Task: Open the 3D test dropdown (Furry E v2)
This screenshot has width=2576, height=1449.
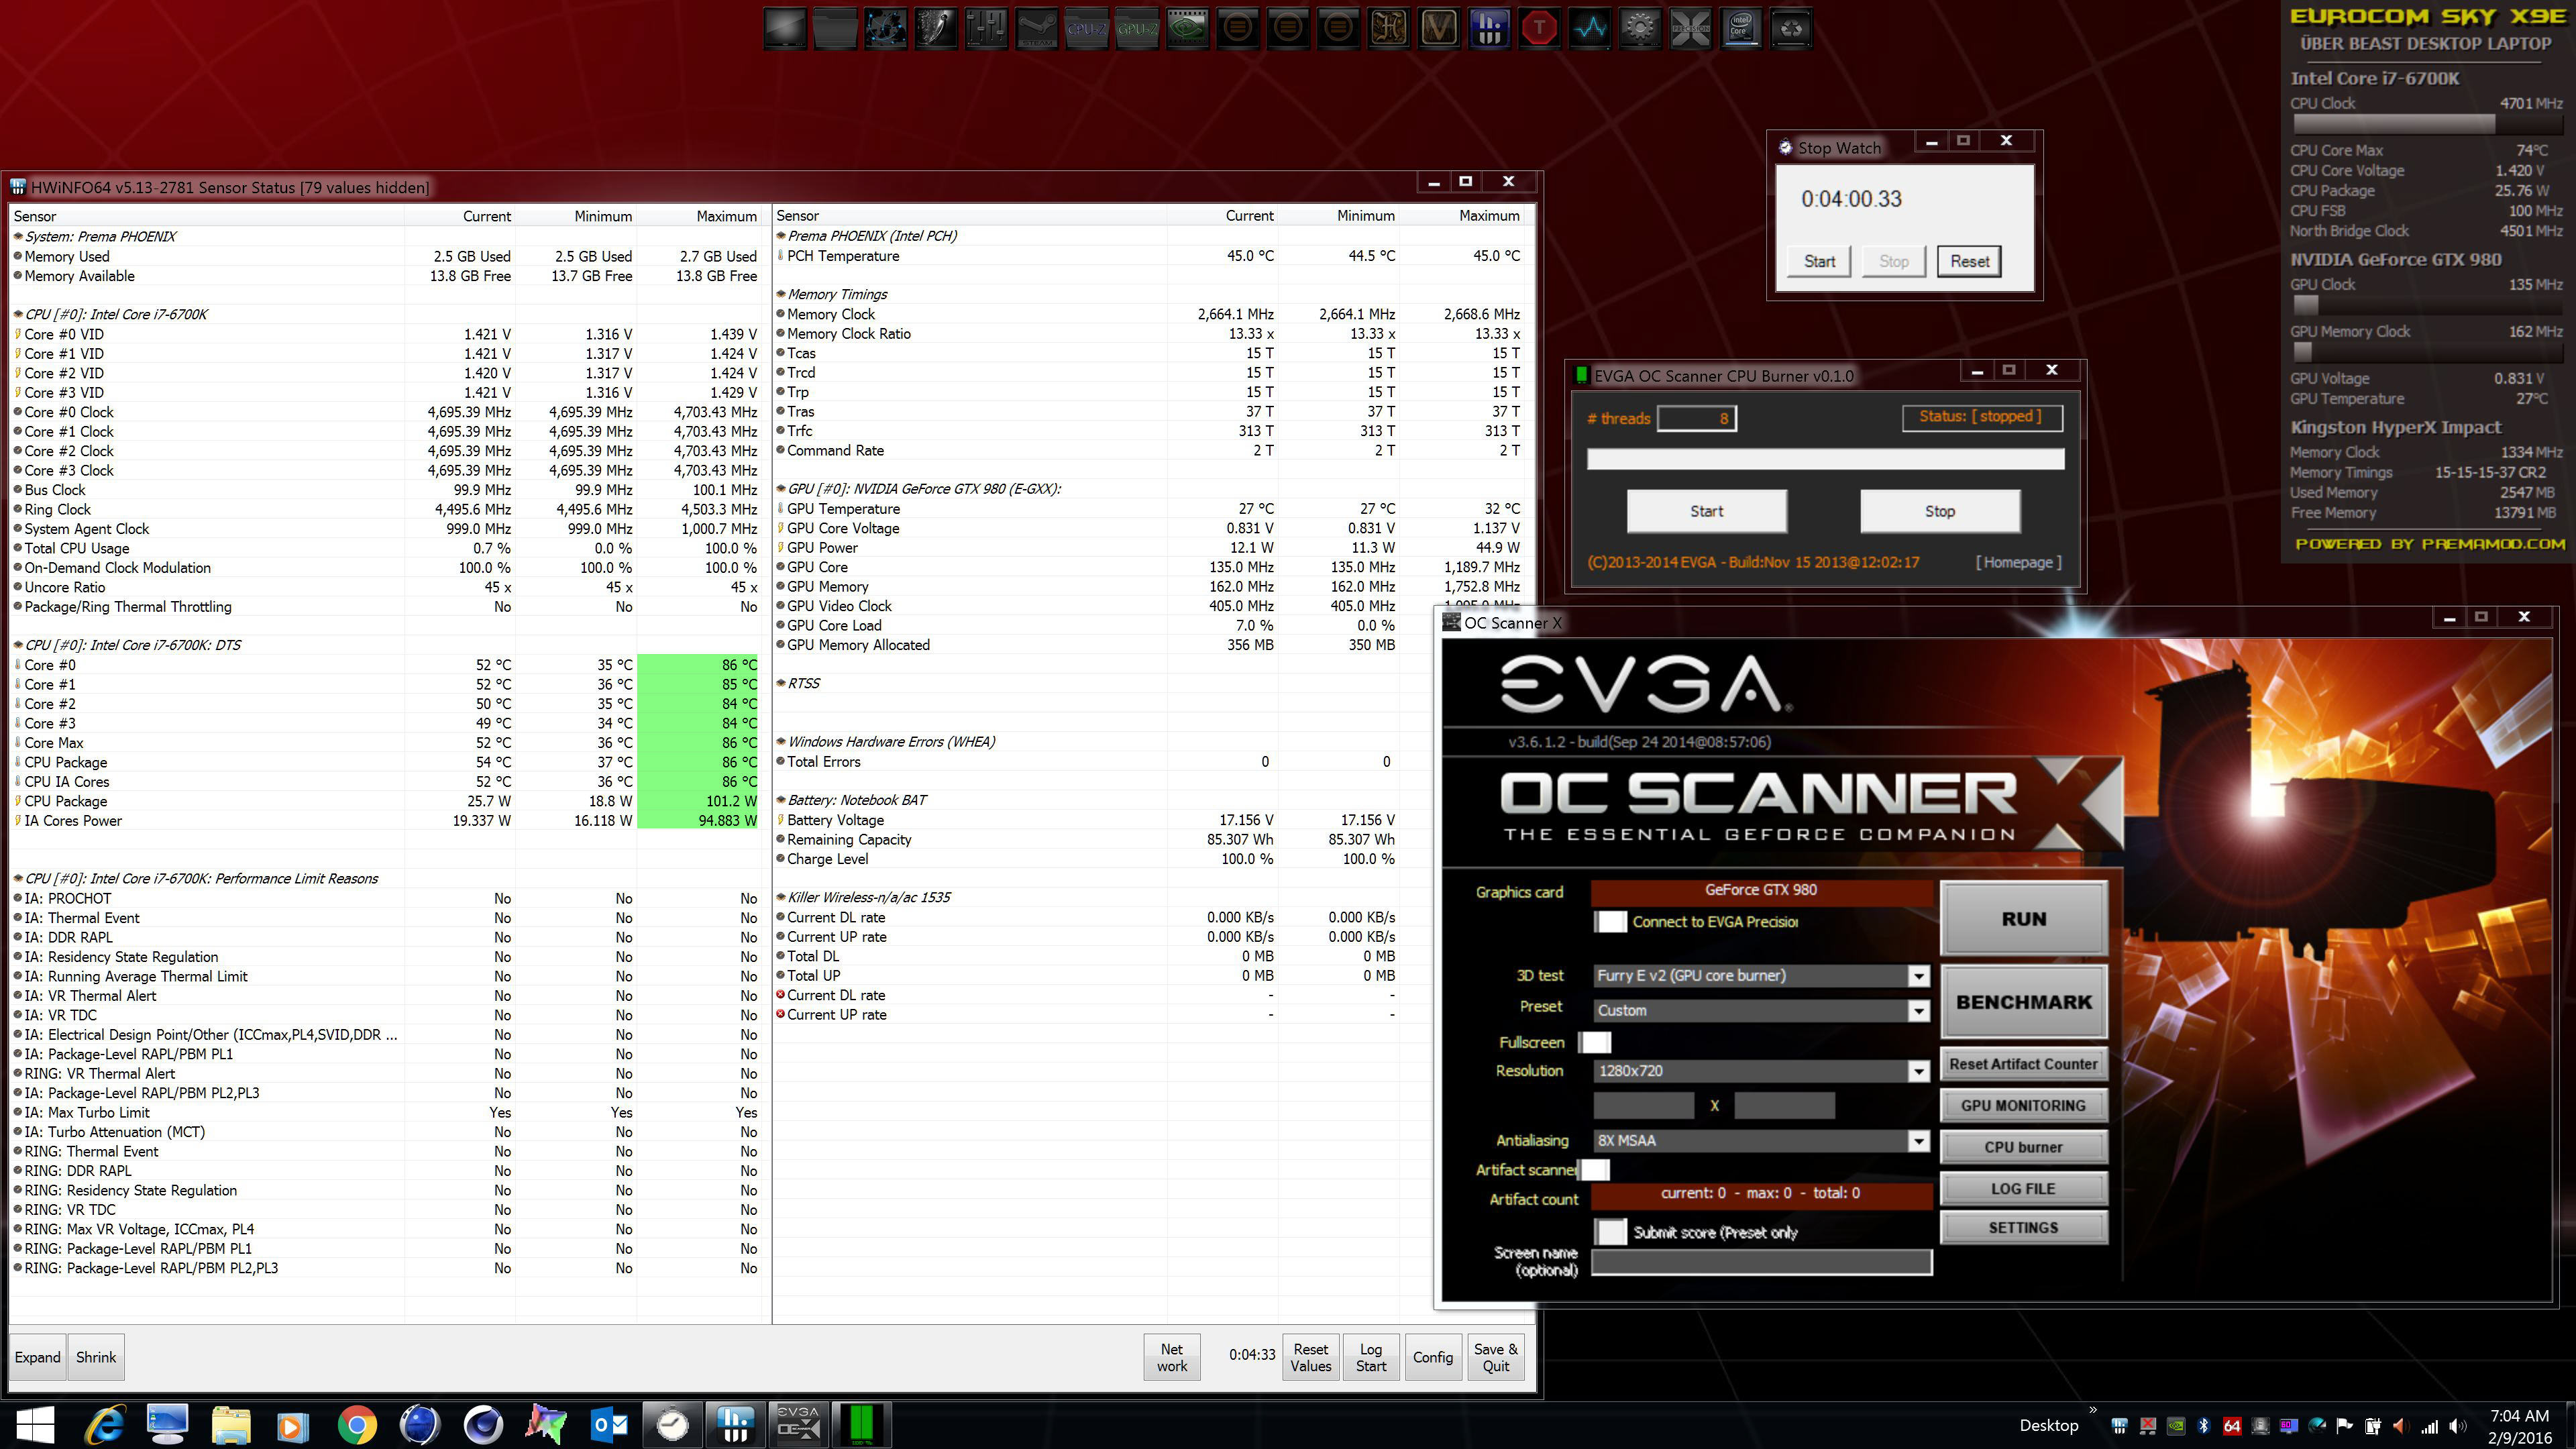Action: tap(1761, 976)
